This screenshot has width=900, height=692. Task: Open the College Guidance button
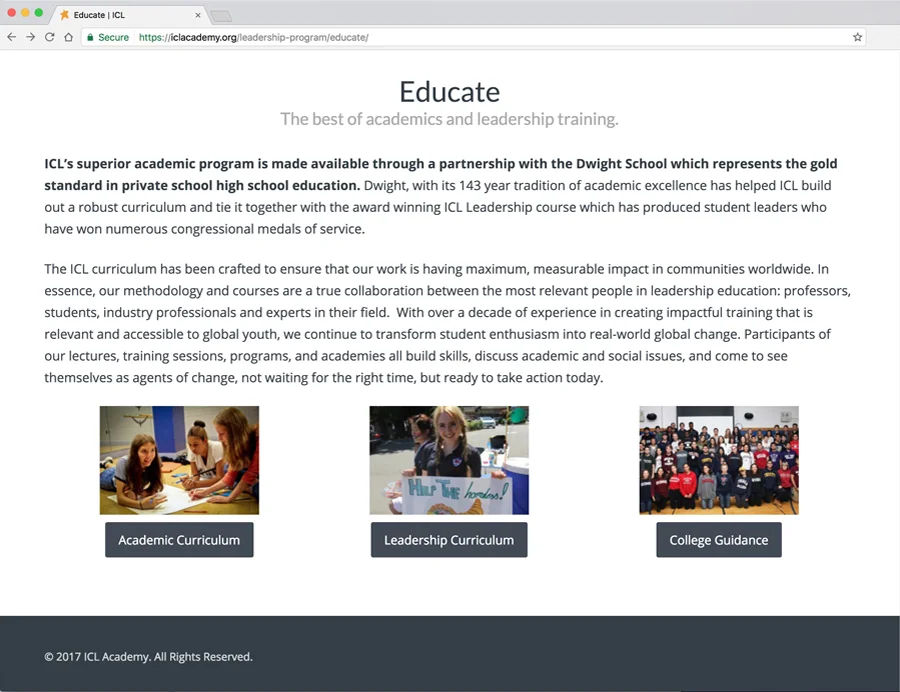pyautogui.click(x=719, y=539)
